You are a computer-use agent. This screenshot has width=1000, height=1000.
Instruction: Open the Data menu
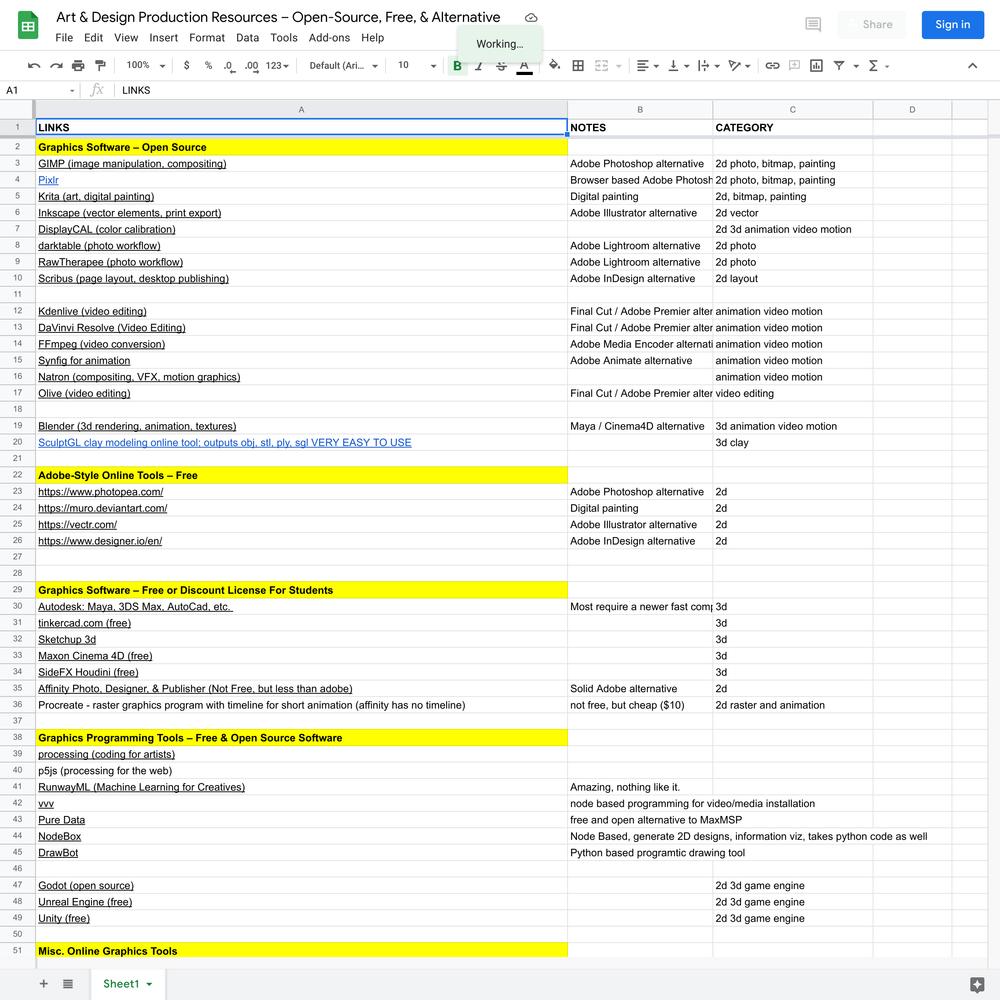pos(247,38)
